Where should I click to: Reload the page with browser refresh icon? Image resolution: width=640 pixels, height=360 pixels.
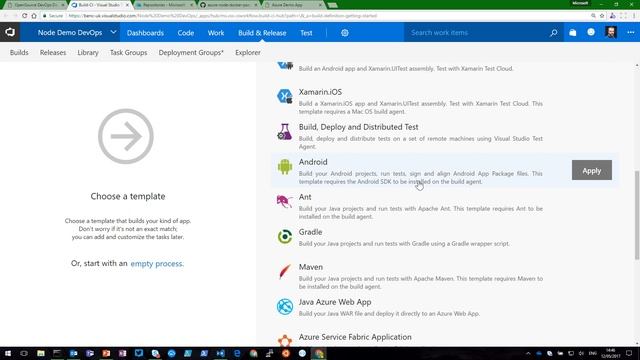(x=24, y=16)
